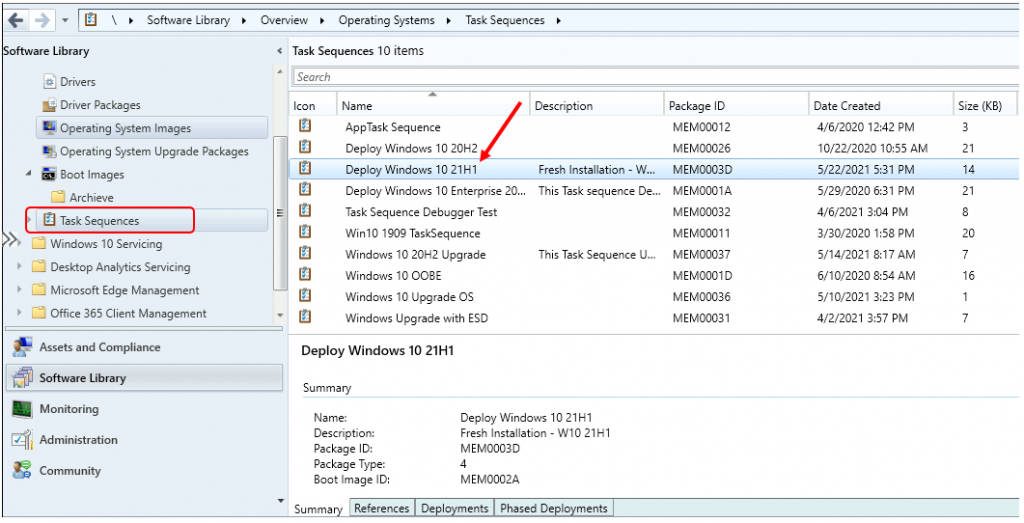
Task: Click the tree scrollbar up arrow
Action: pos(280,71)
